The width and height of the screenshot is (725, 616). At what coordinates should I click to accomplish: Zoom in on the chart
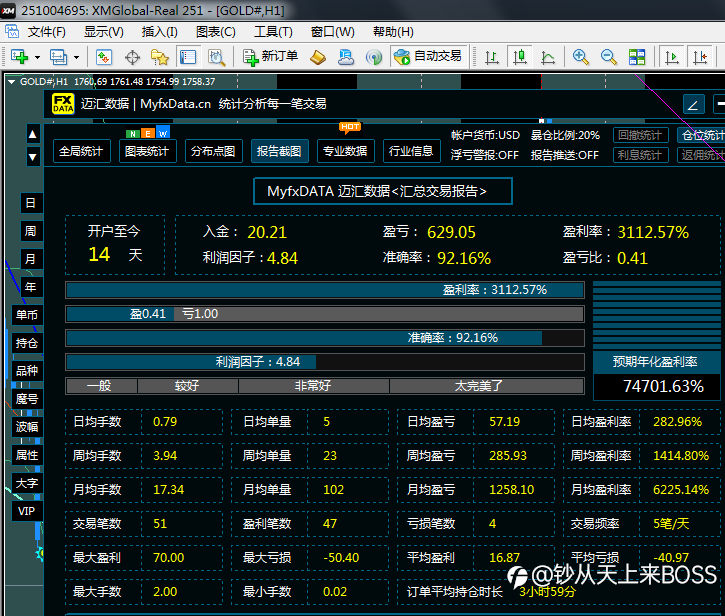(x=580, y=57)
